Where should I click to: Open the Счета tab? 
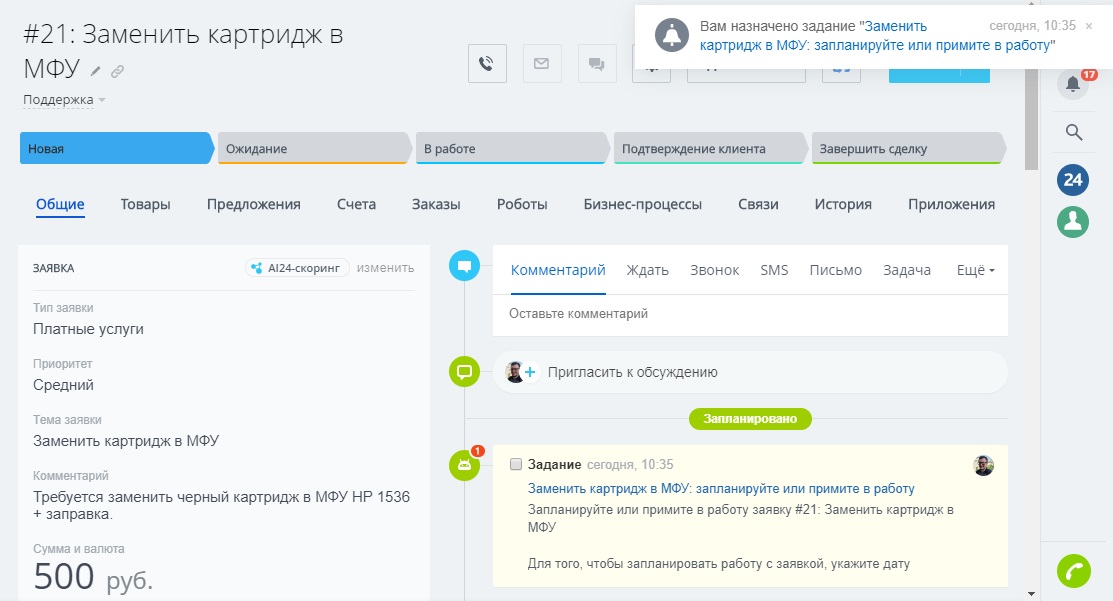[x=356, y=204]
